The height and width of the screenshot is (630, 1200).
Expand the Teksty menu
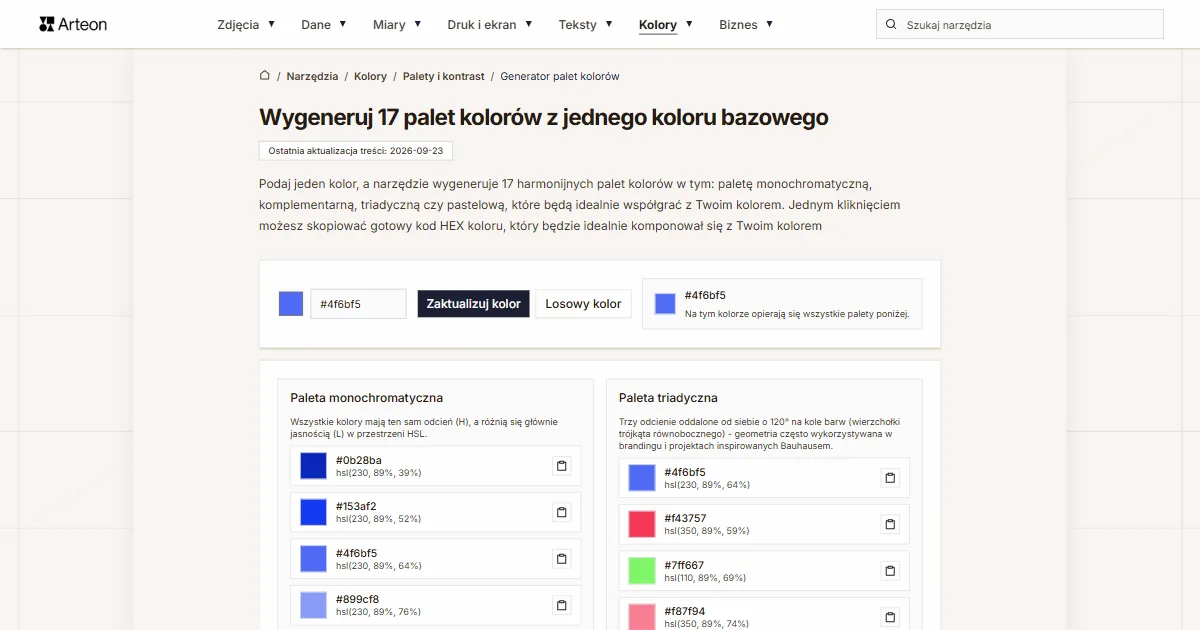(x=586, y=24)
